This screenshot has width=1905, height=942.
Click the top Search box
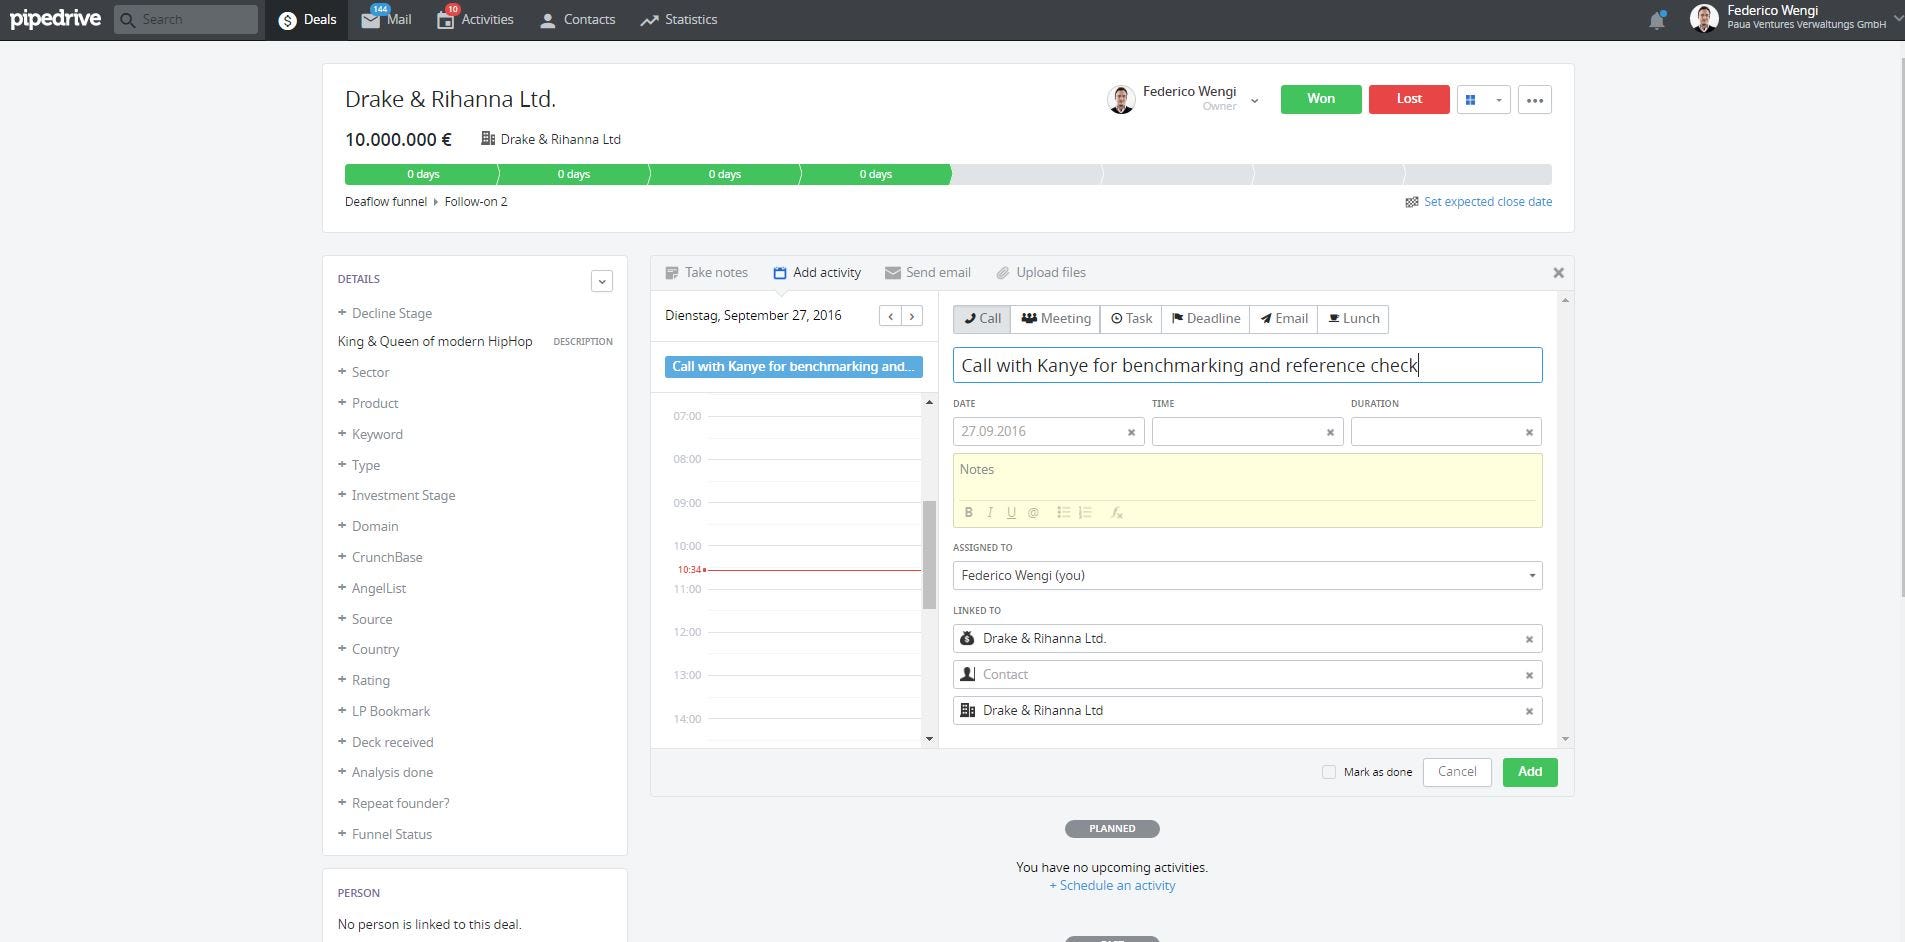coord(186,19)
